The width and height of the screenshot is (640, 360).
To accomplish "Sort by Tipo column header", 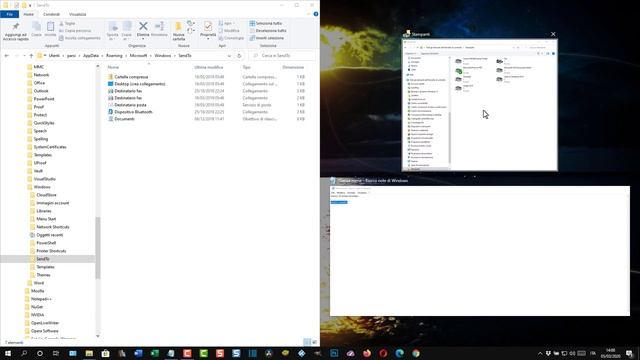I will (x=247, y=67).
